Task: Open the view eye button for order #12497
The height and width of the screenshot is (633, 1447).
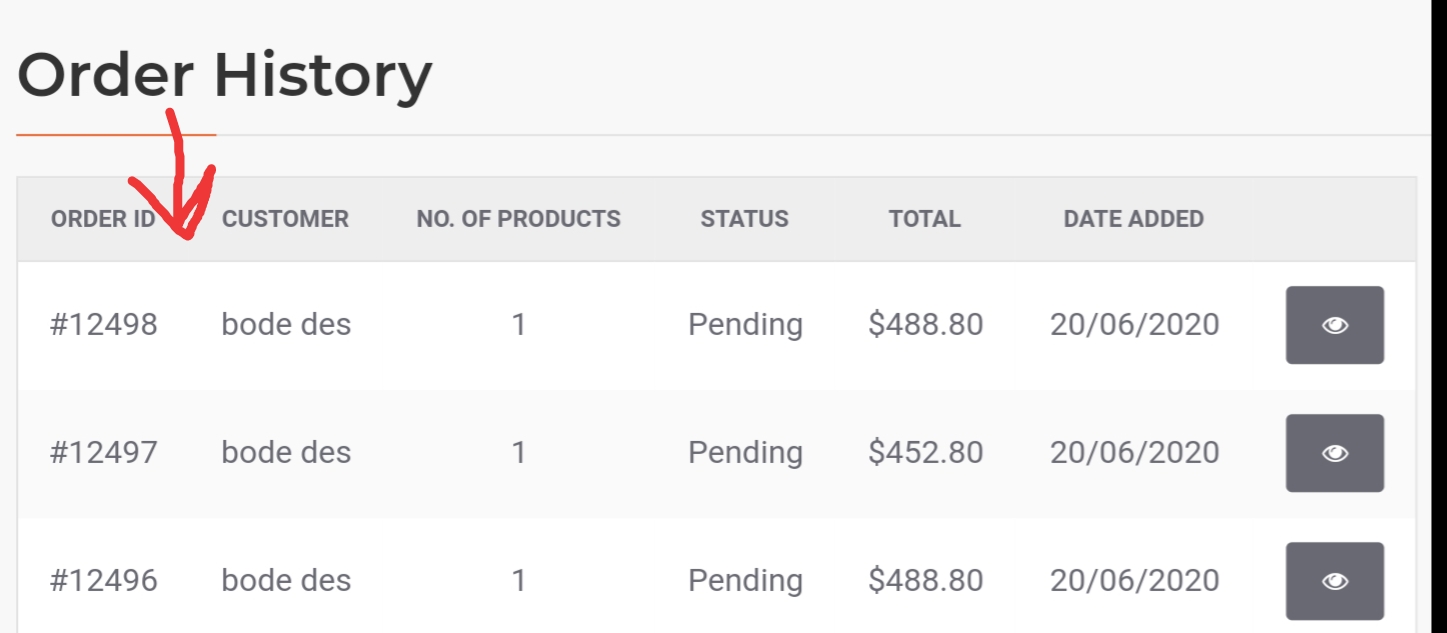Action: pos(1334,453)
